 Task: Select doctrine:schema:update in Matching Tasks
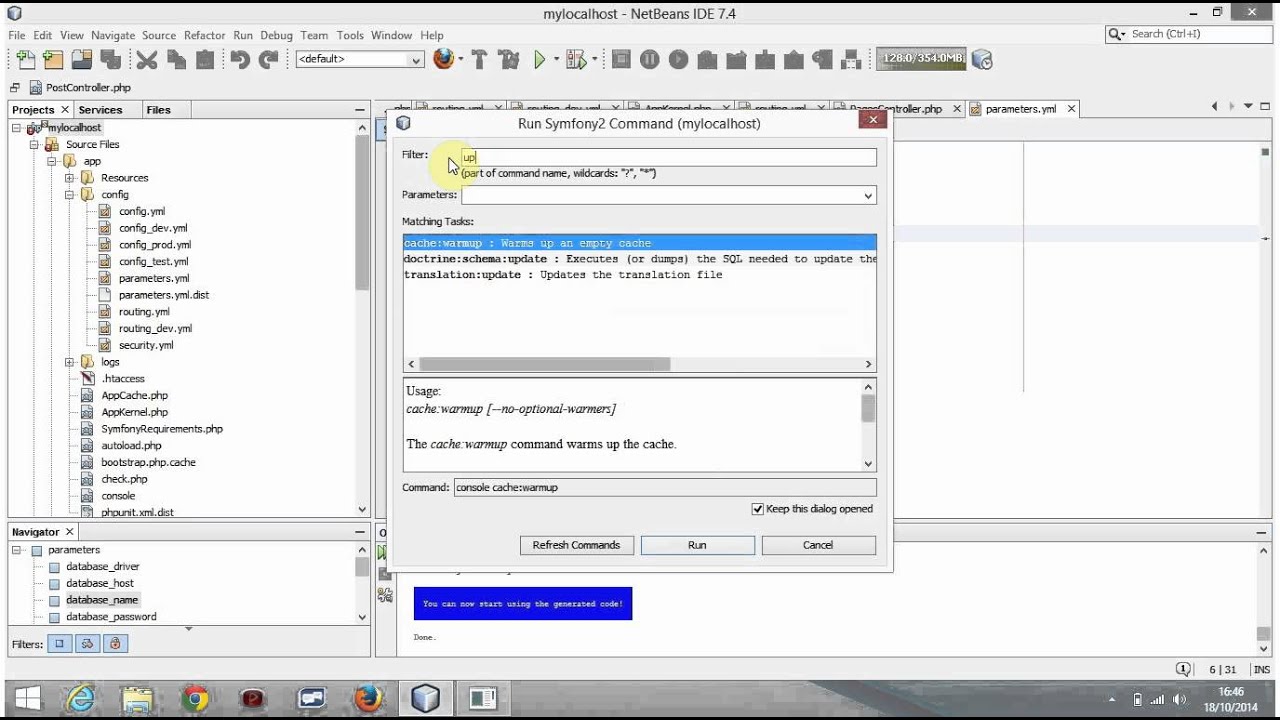click(x=640, y=259)
